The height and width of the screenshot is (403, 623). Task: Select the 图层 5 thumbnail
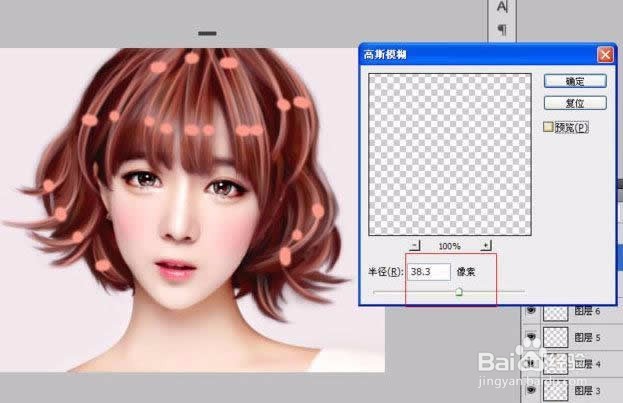[555, 337]
